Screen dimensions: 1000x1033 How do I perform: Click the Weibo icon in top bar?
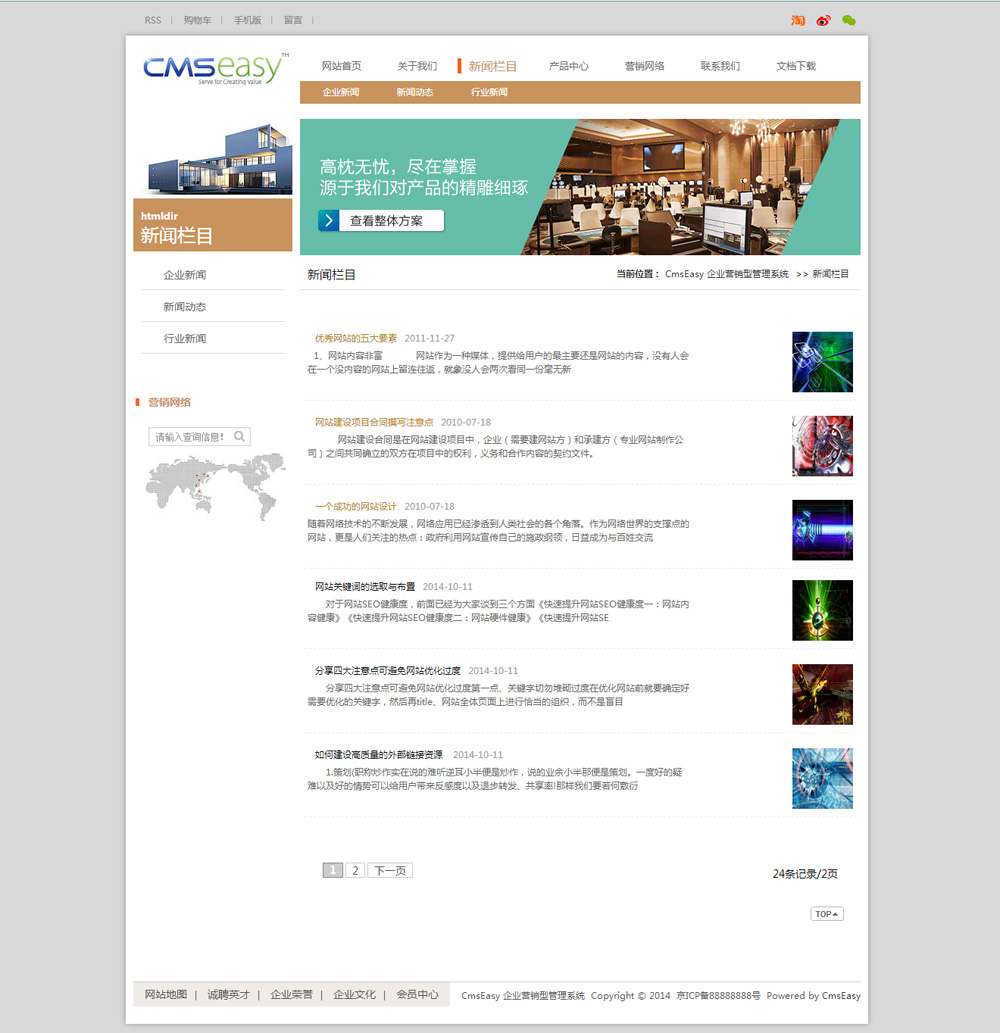[823, 20]
